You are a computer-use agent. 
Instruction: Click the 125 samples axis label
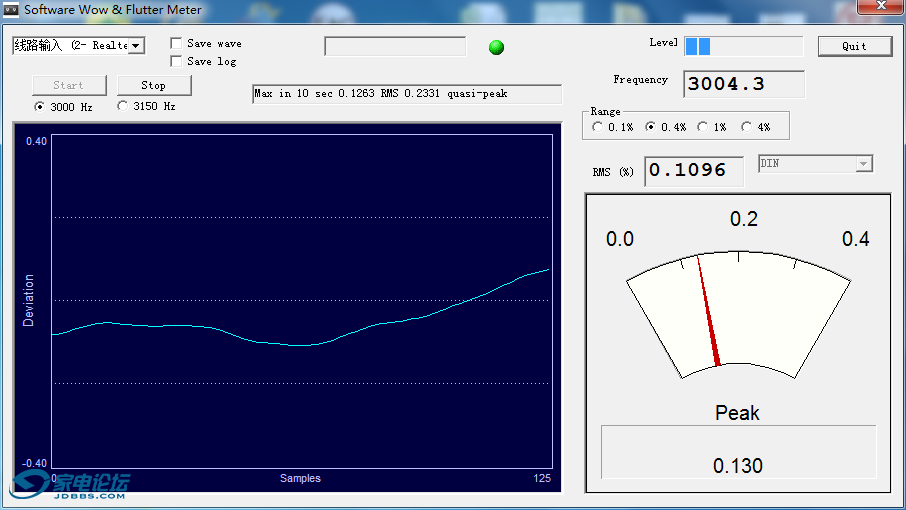(542, 478)
